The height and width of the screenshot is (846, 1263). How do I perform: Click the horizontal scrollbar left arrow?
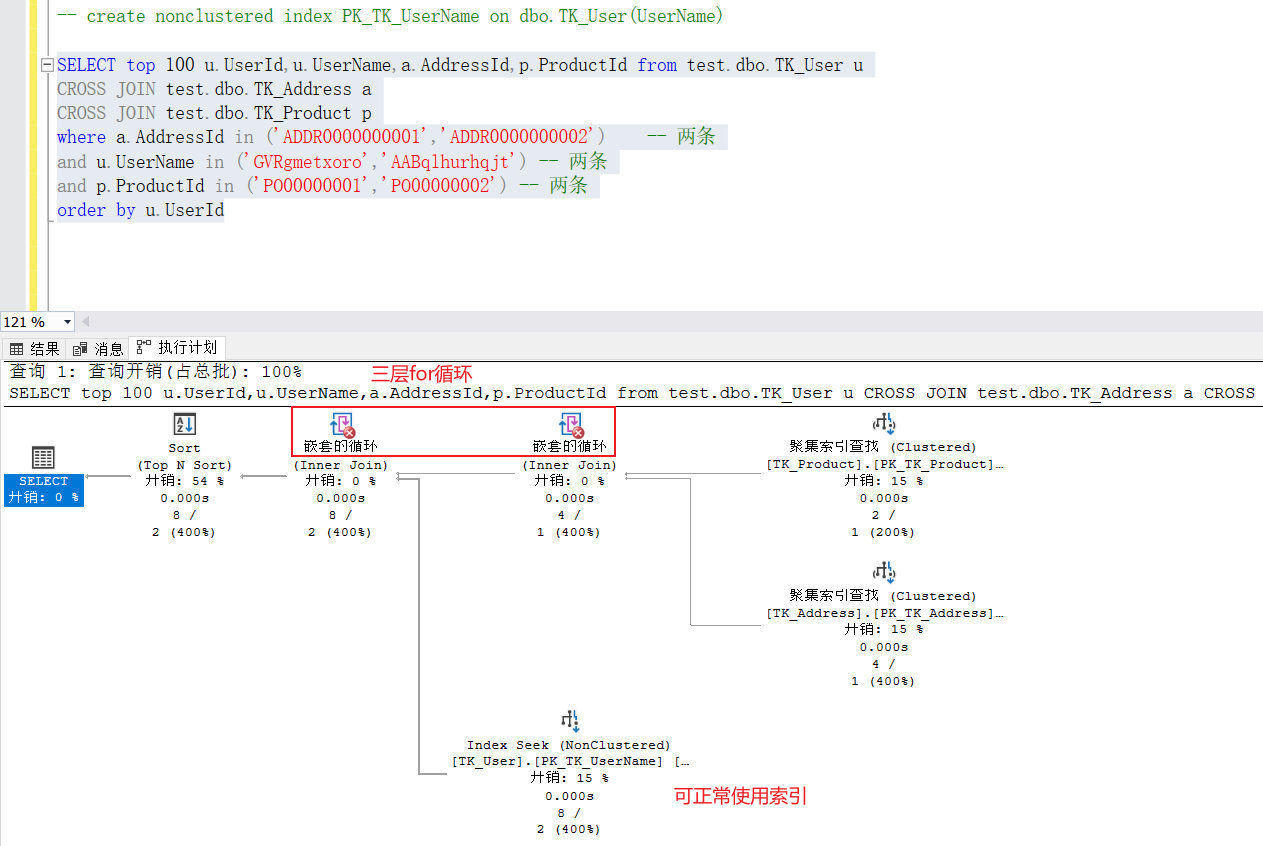coord(85,322)
